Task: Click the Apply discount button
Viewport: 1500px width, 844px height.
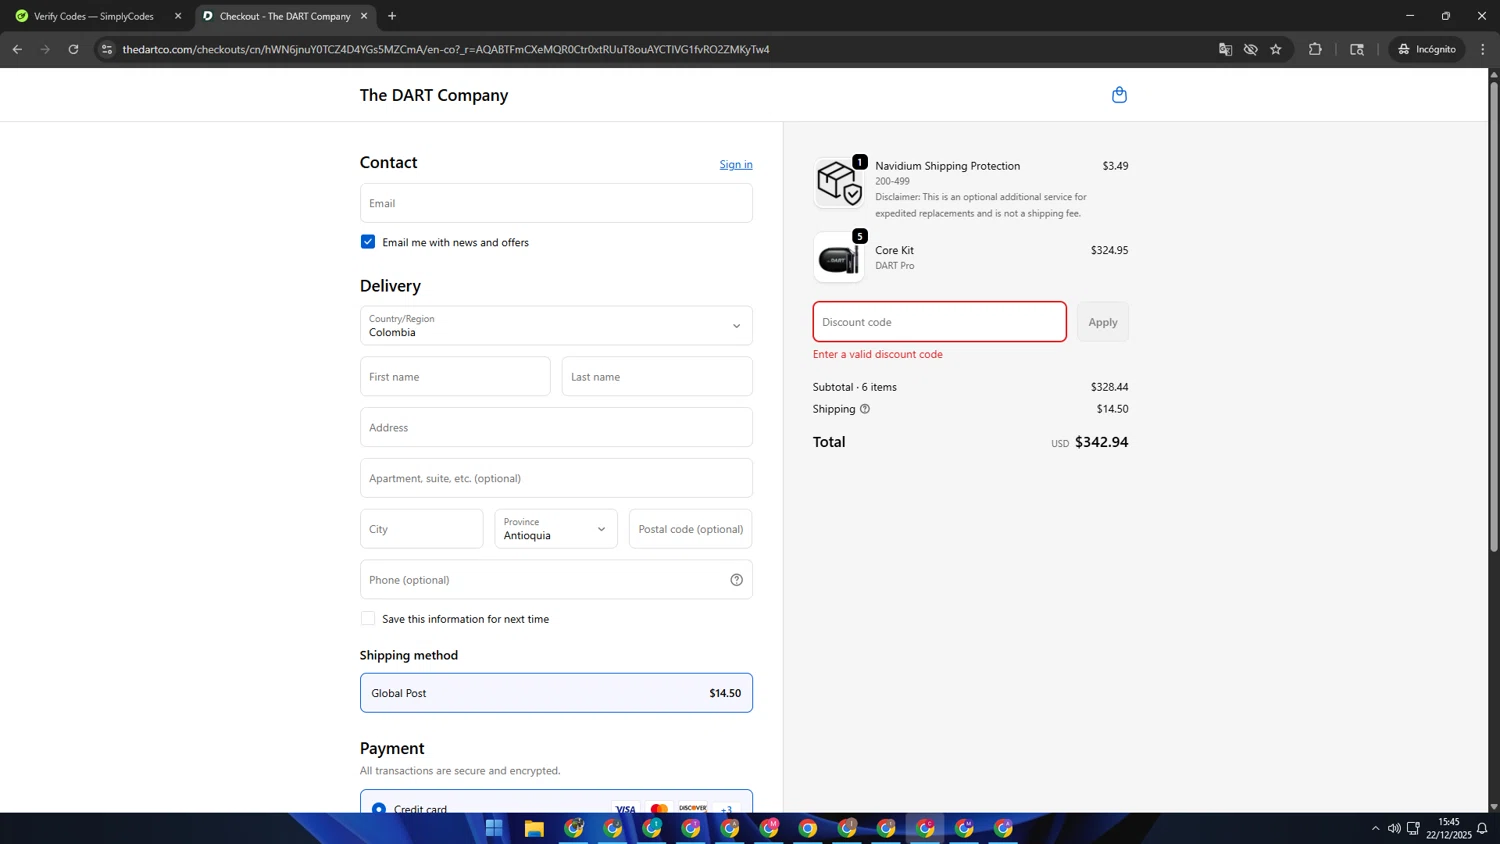Action: 1103,322
